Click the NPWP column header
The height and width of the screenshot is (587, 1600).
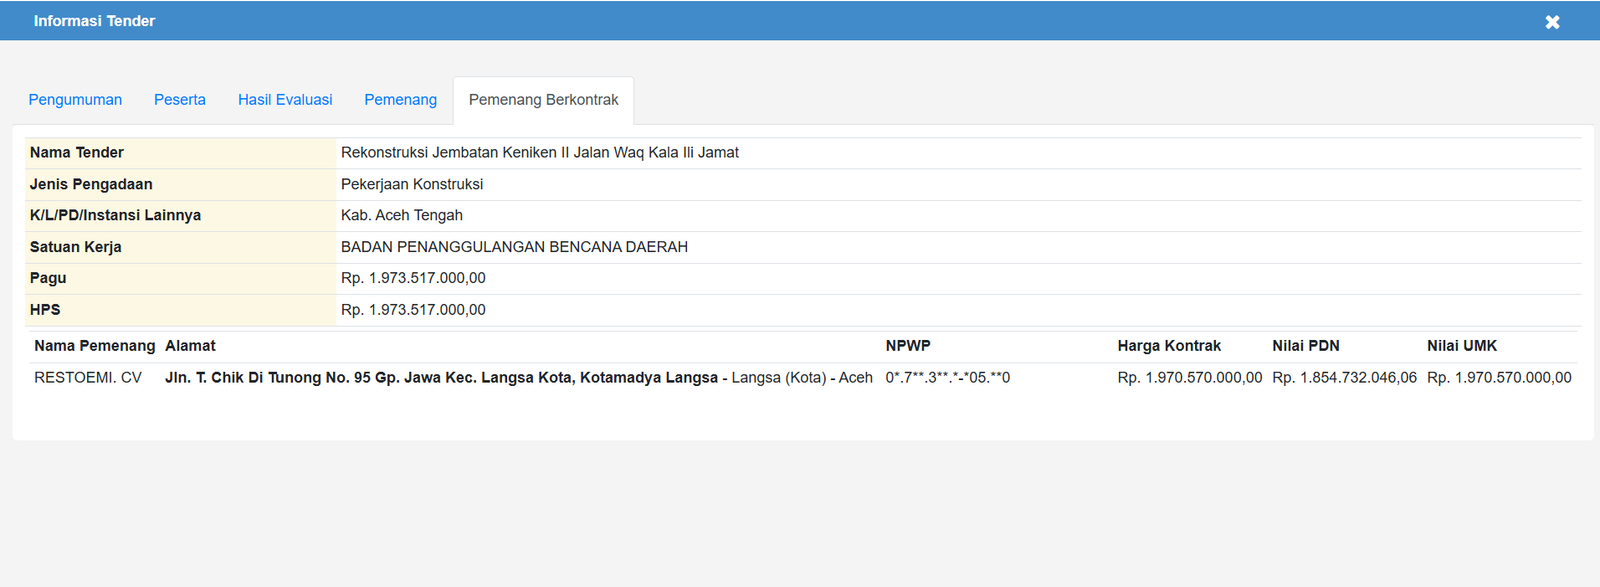pyautogui.click(x=907, y=346)
